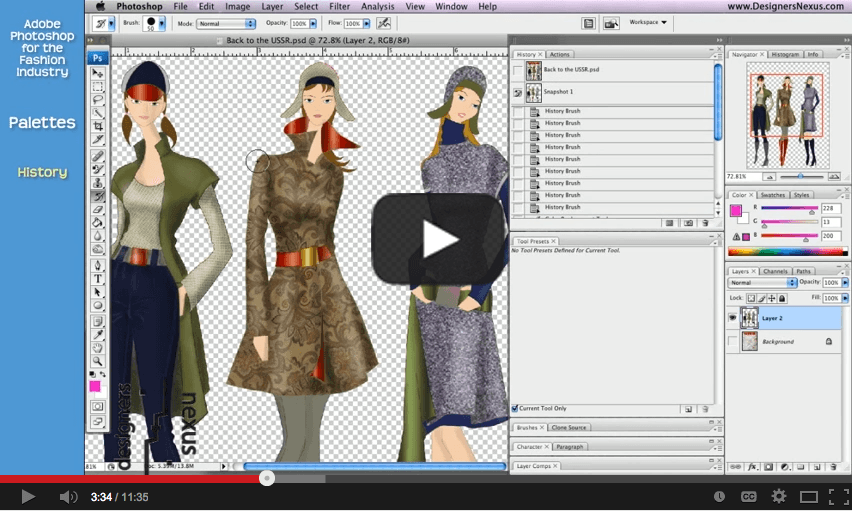852x511 pixels.
Task: Play the video with center play button
Action: [438, 238]
